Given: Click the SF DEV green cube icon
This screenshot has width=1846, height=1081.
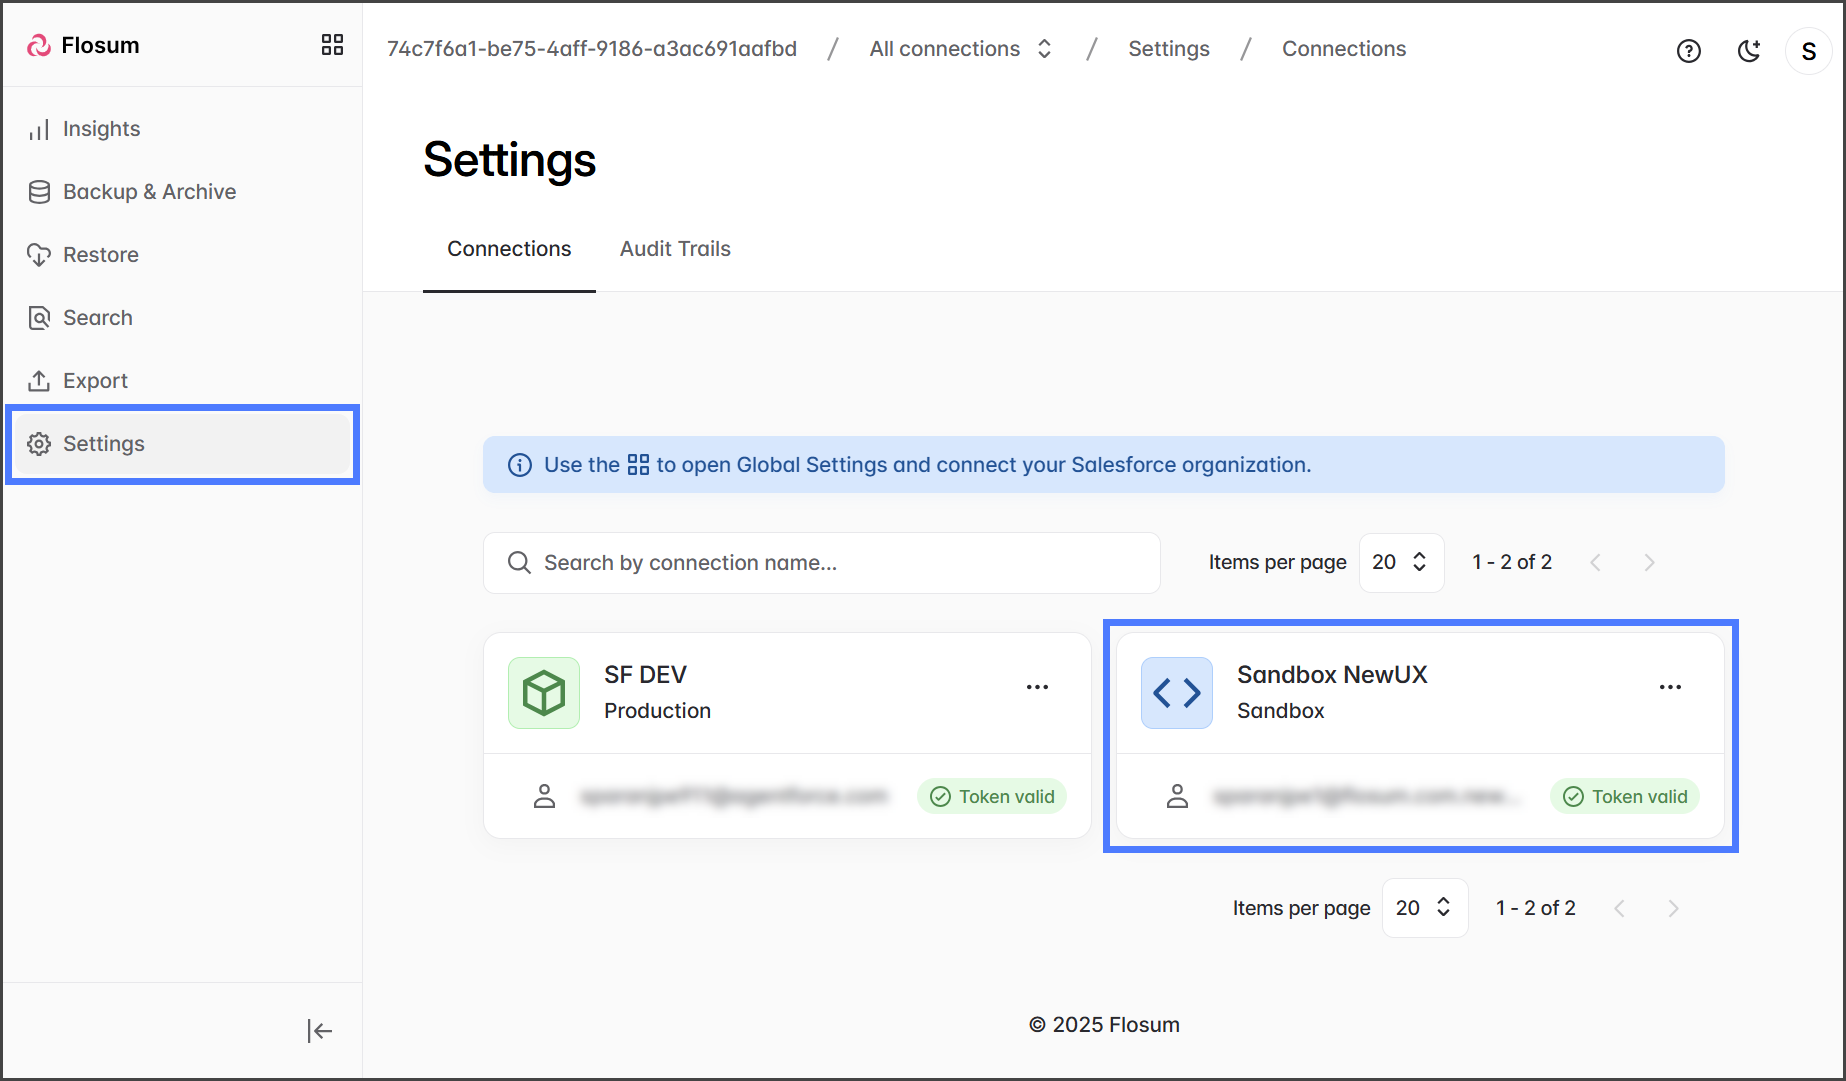Looking at the screenshot, I should [544, 693].
